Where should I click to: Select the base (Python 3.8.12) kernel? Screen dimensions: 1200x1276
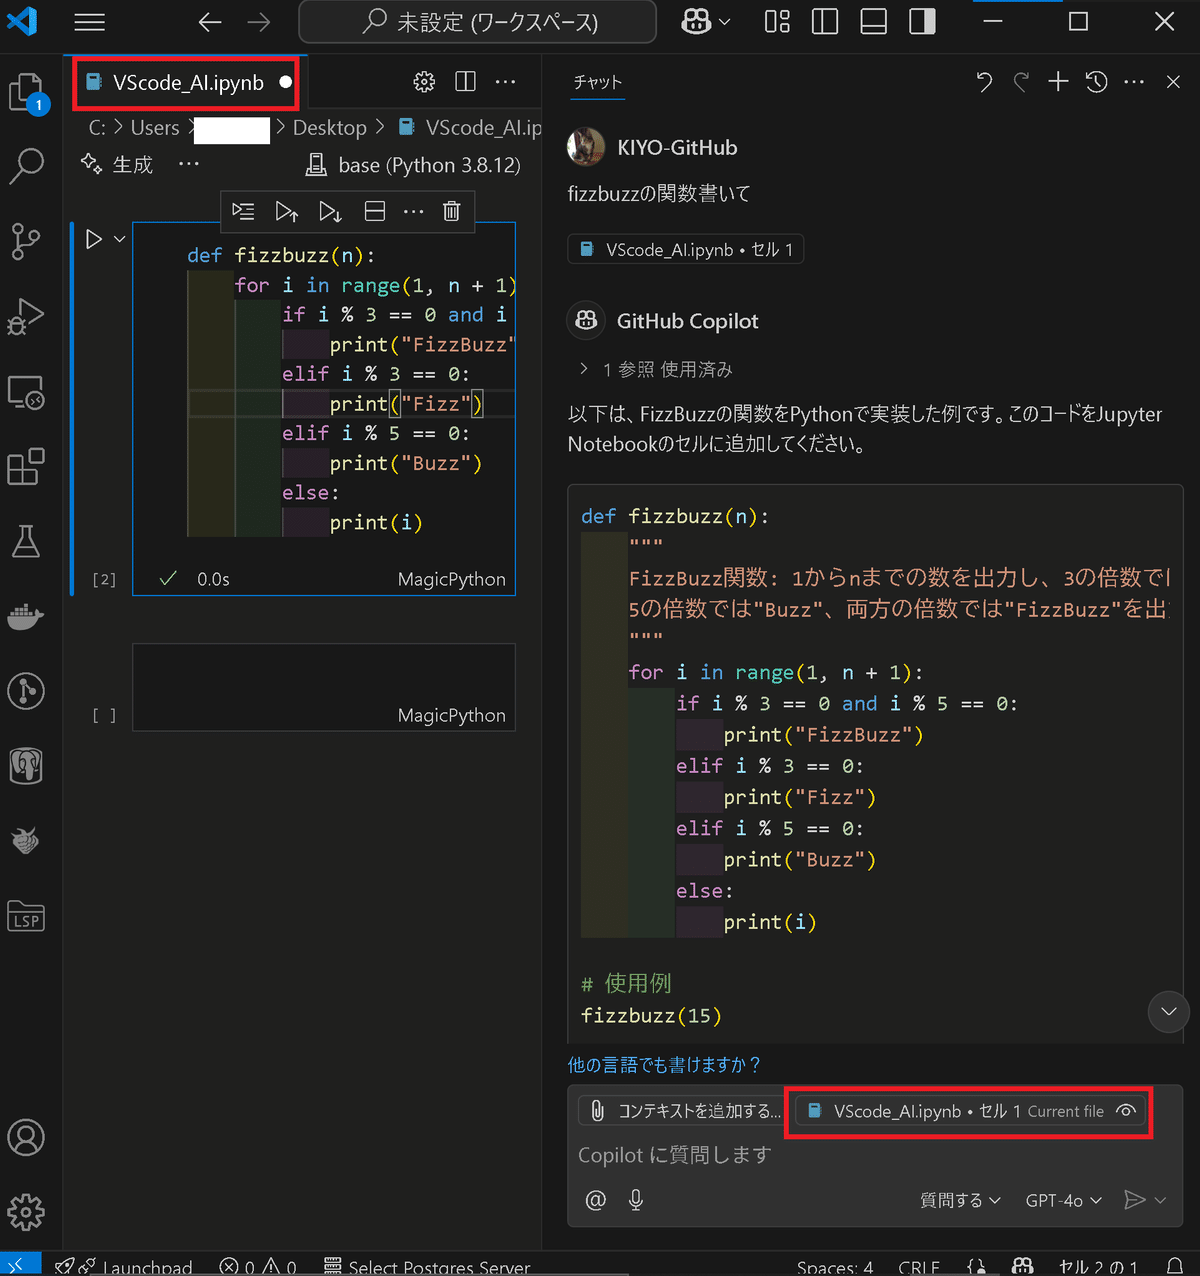click(413, 165)
